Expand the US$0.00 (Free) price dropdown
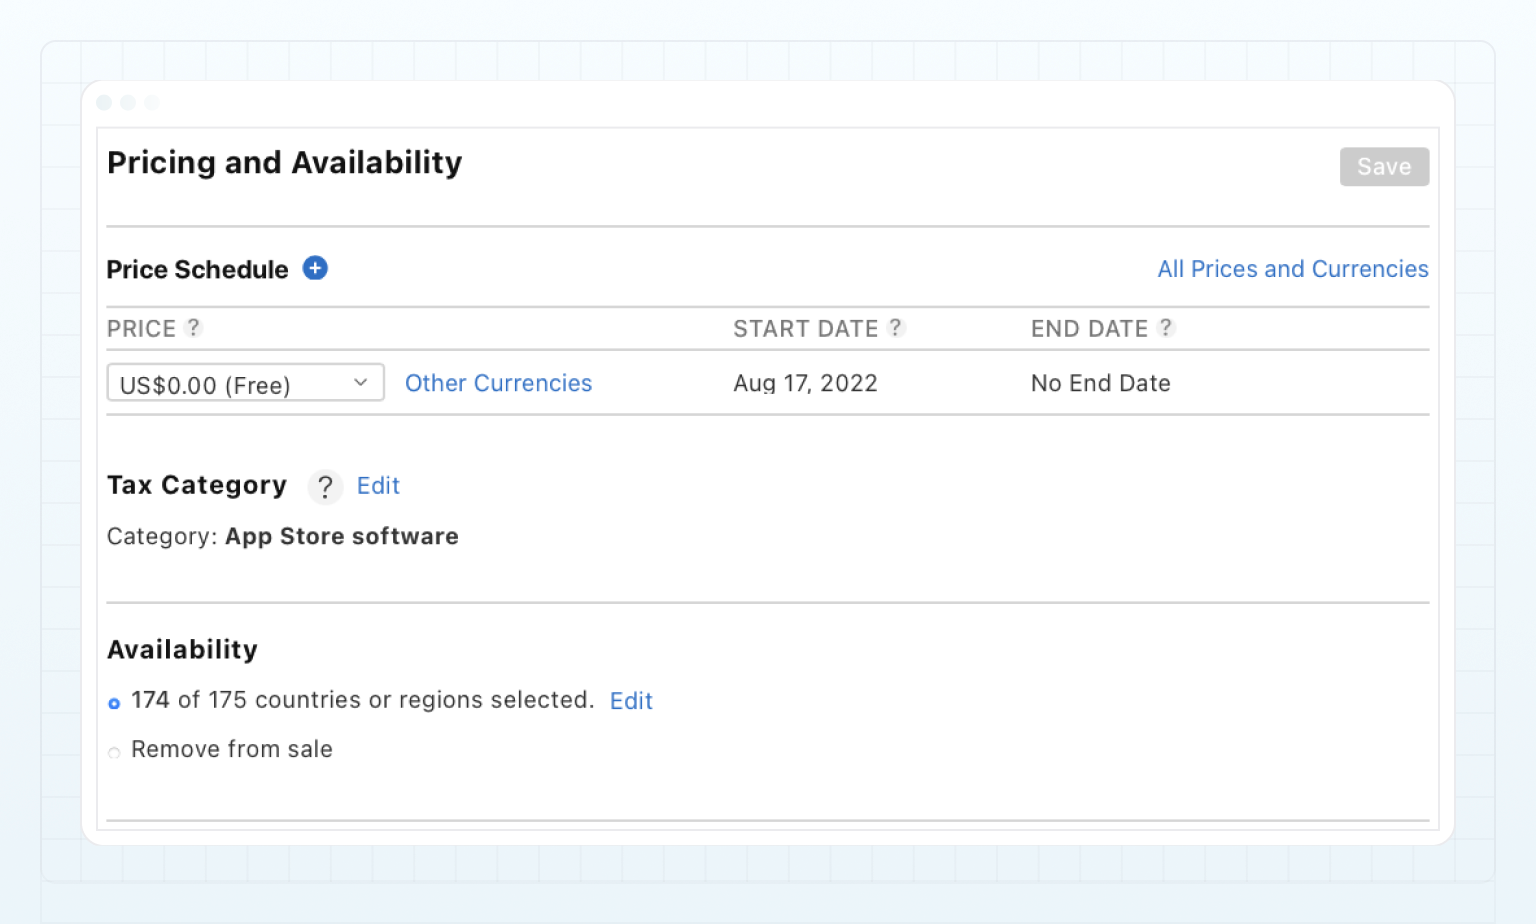 point(245,383)
